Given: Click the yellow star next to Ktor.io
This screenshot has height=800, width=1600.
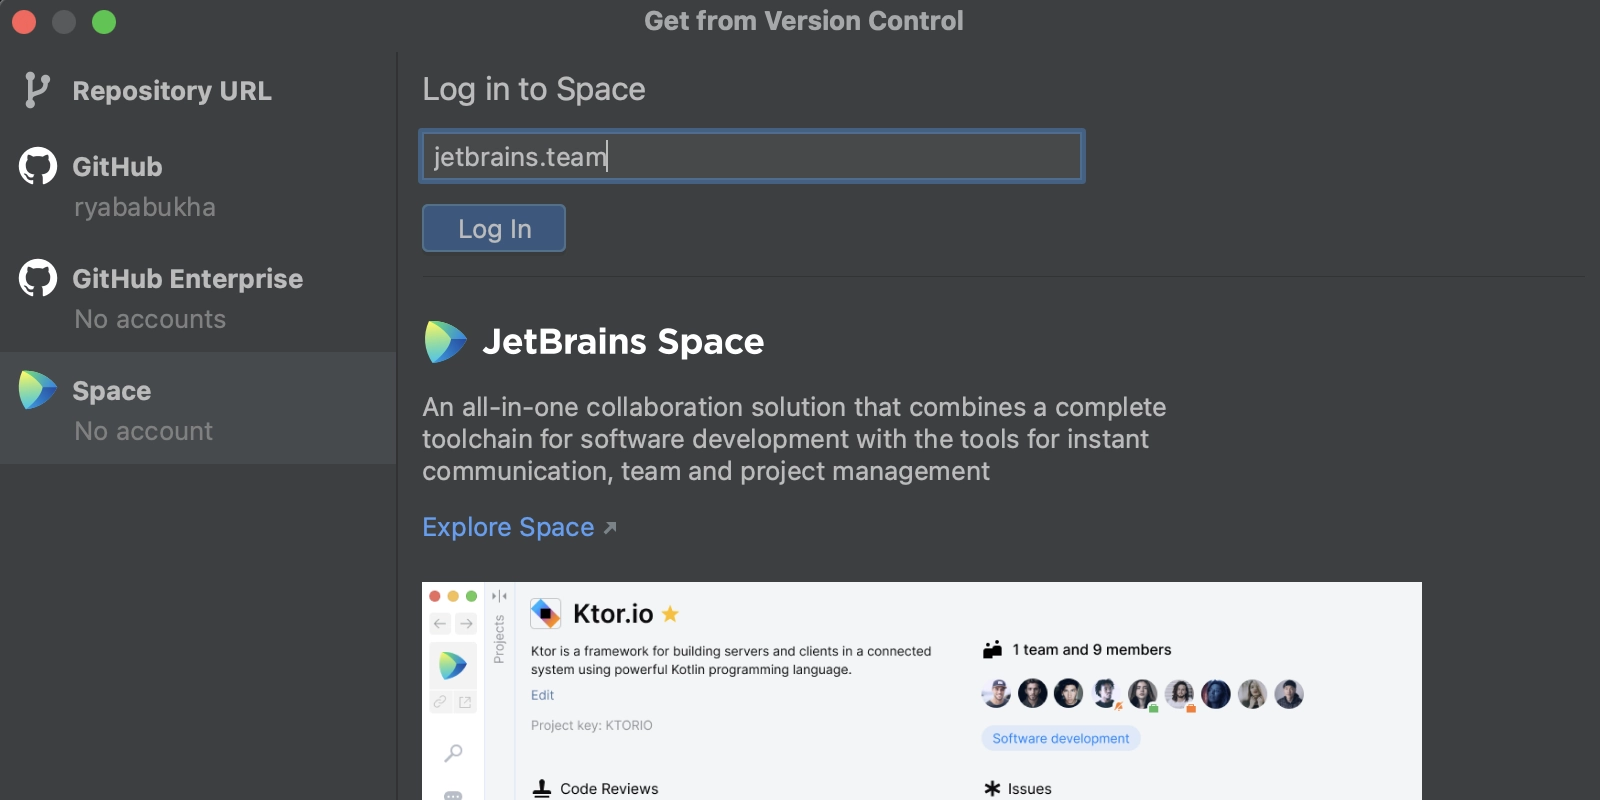Looking at the screenshot, I should (670, 614).
